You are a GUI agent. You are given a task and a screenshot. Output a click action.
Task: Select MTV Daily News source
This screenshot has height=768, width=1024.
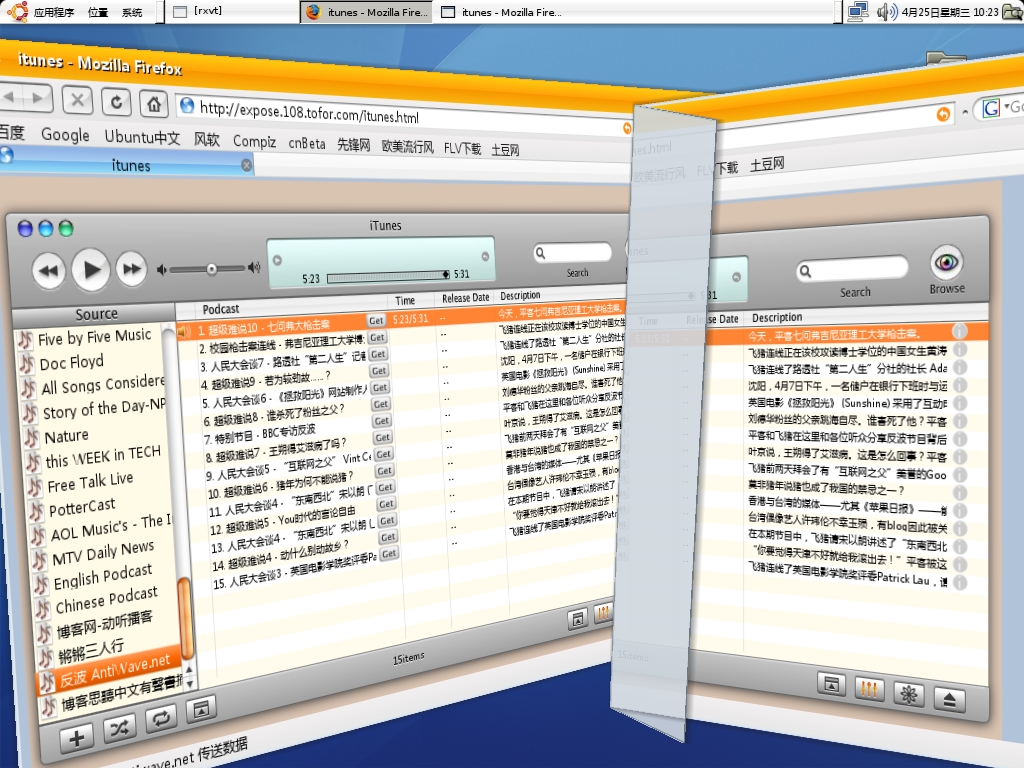103,552
